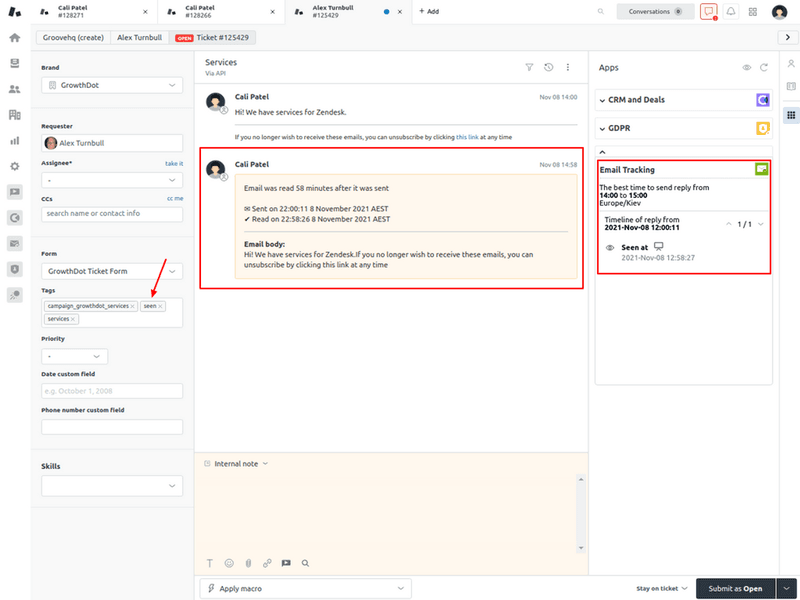Viewport: 800px width, 600px height.
Task: Open conversation events history clock icon
Action: point(548,68)
